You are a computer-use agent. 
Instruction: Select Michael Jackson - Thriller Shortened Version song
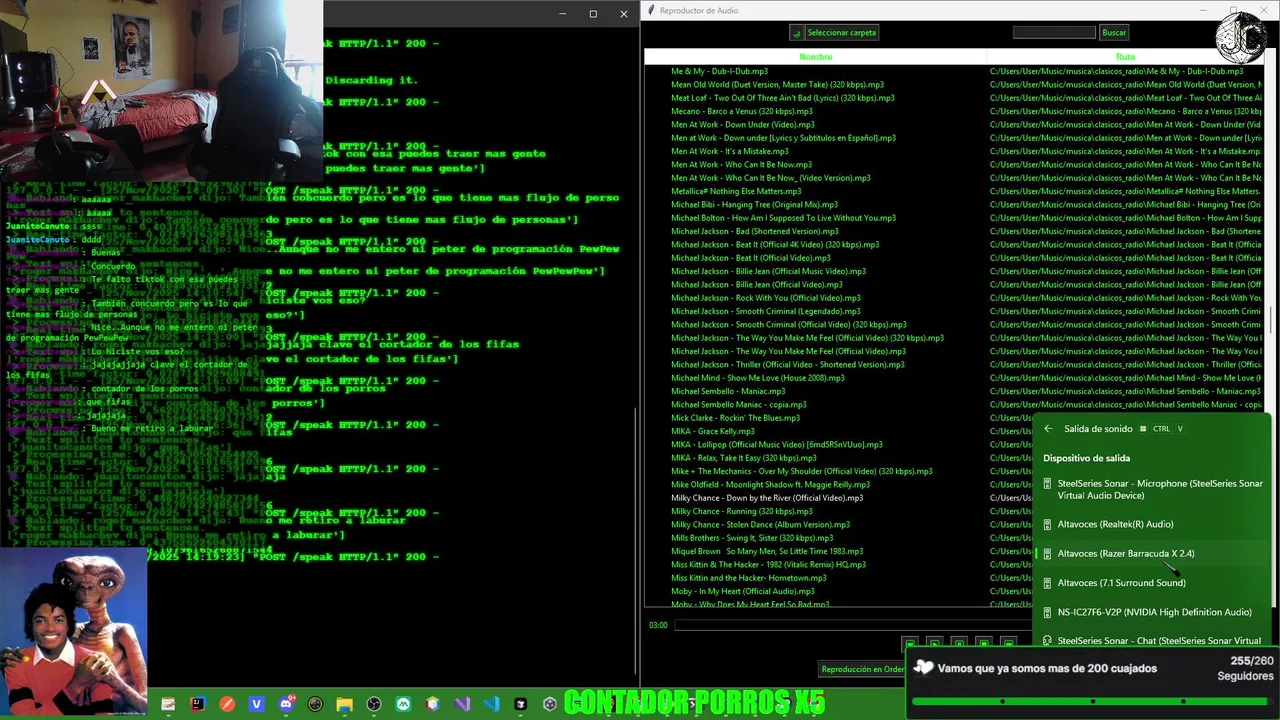787,364
